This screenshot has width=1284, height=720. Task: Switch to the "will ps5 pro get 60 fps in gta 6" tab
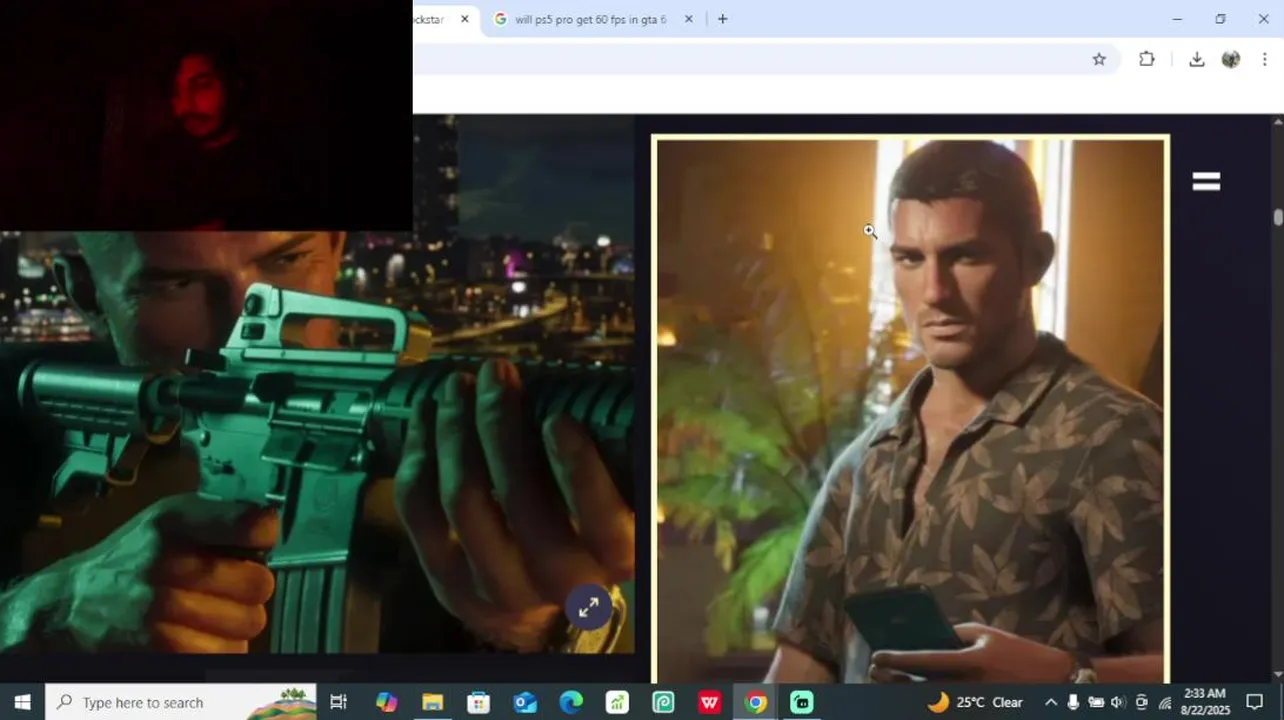591,19
